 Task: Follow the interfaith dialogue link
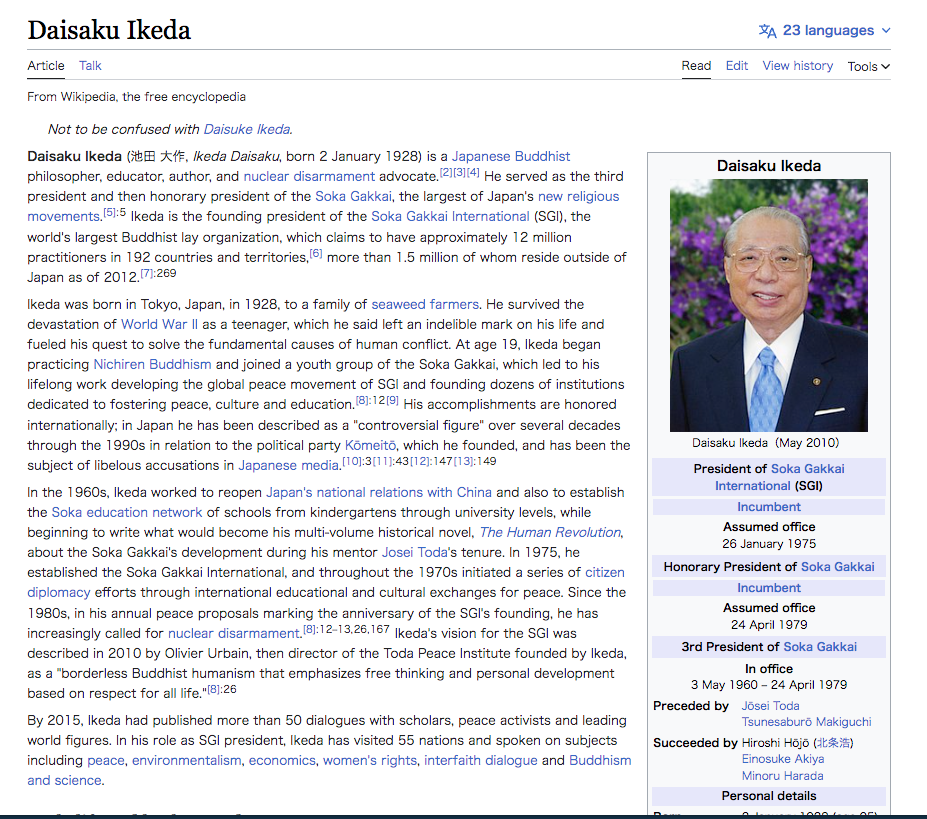(x=481, y=760)
